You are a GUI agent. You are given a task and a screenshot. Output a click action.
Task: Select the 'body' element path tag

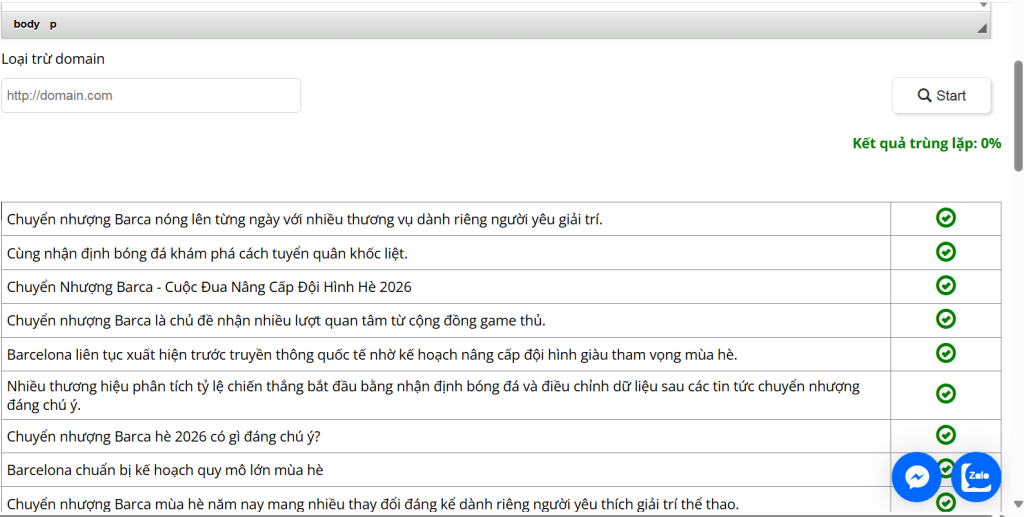click(x=27, y=24)
